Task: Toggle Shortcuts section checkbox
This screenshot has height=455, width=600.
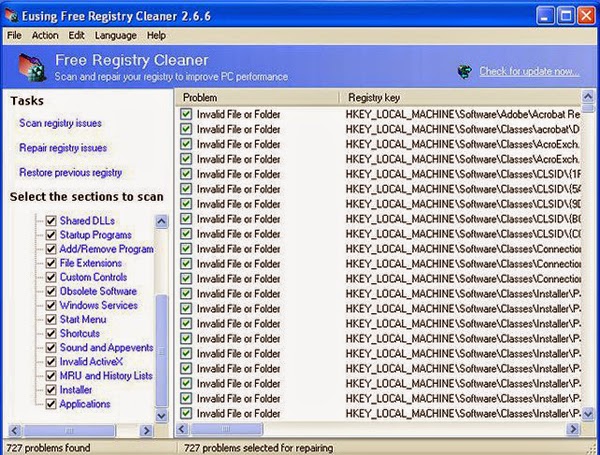Action: pyautogui.click(x=51, y=333)
